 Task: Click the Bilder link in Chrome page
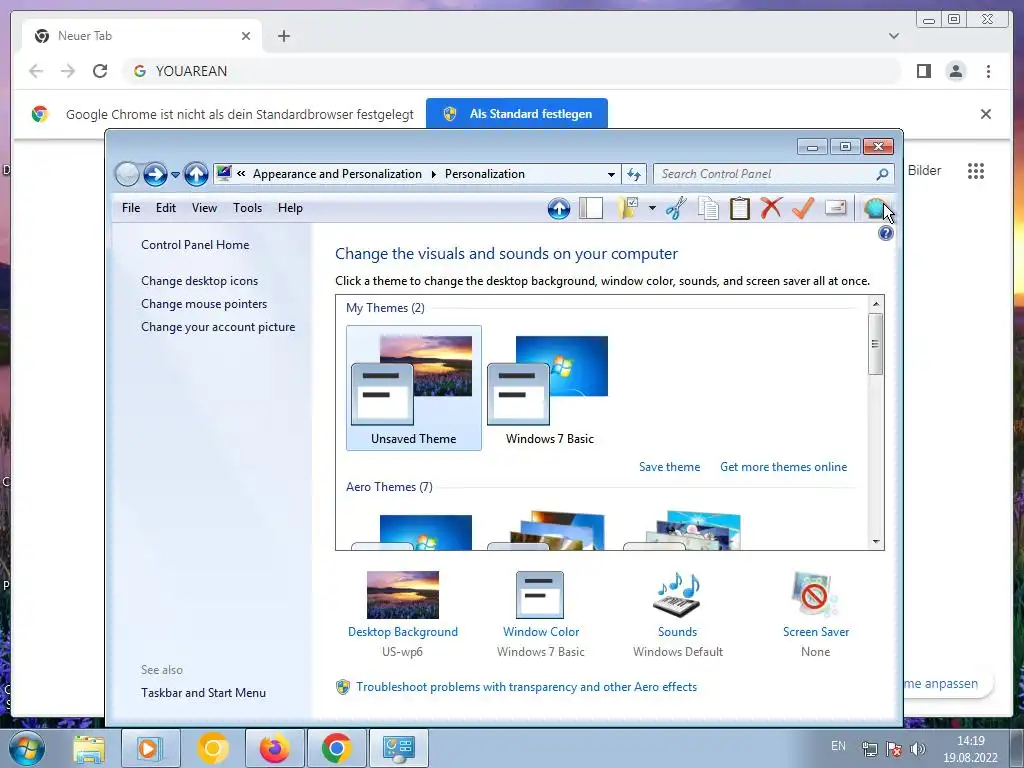924,170
